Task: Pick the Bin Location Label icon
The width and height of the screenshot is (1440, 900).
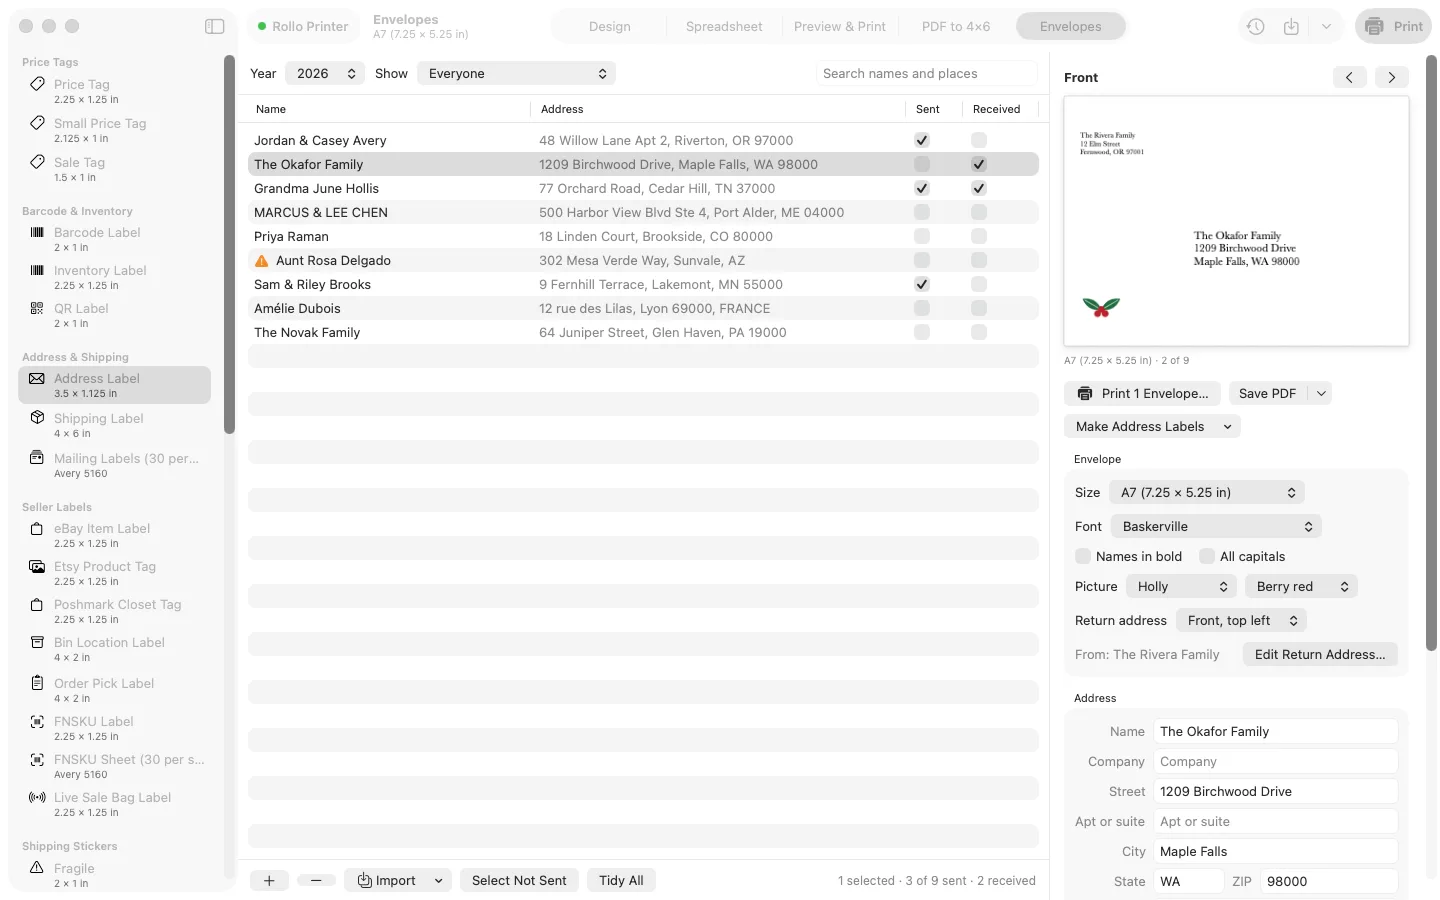Action: click(37, 642)
